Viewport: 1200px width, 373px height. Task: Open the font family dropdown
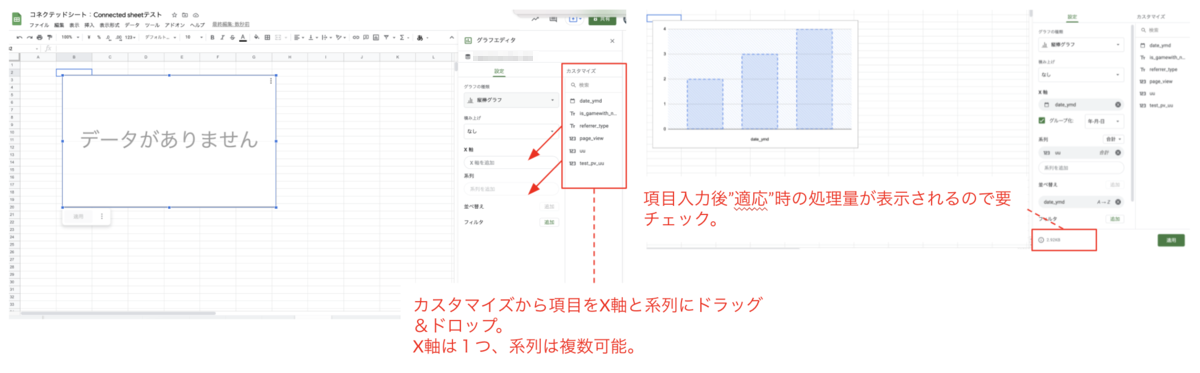point(160,37)
